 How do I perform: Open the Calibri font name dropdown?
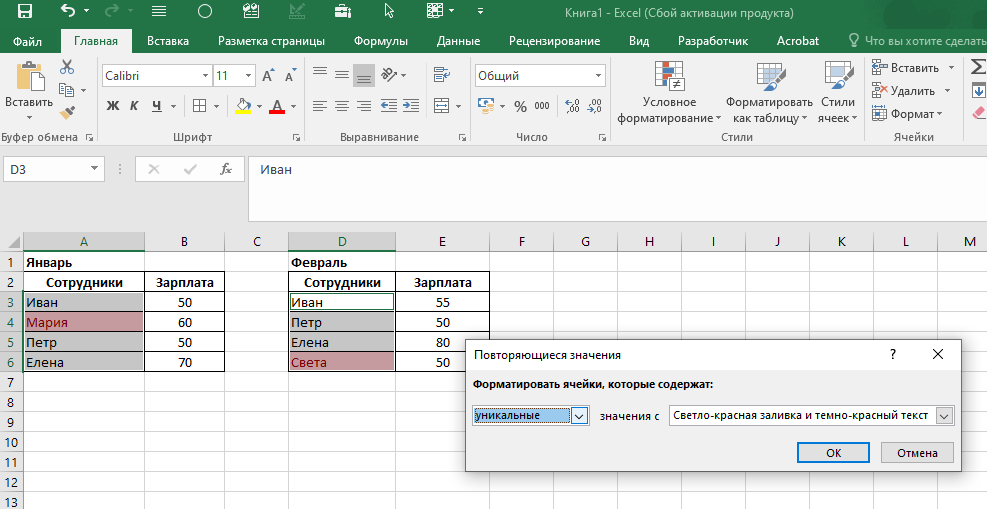coord(205,76)
